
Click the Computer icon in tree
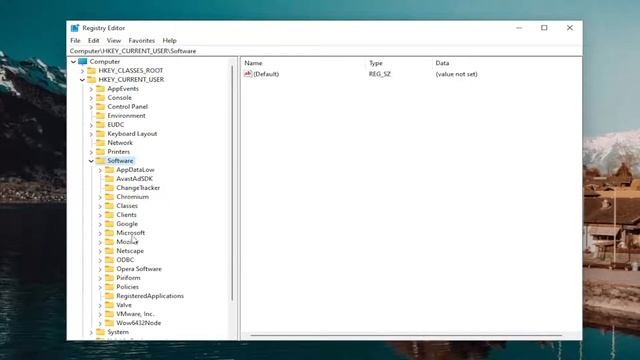[x=82, y=61]
